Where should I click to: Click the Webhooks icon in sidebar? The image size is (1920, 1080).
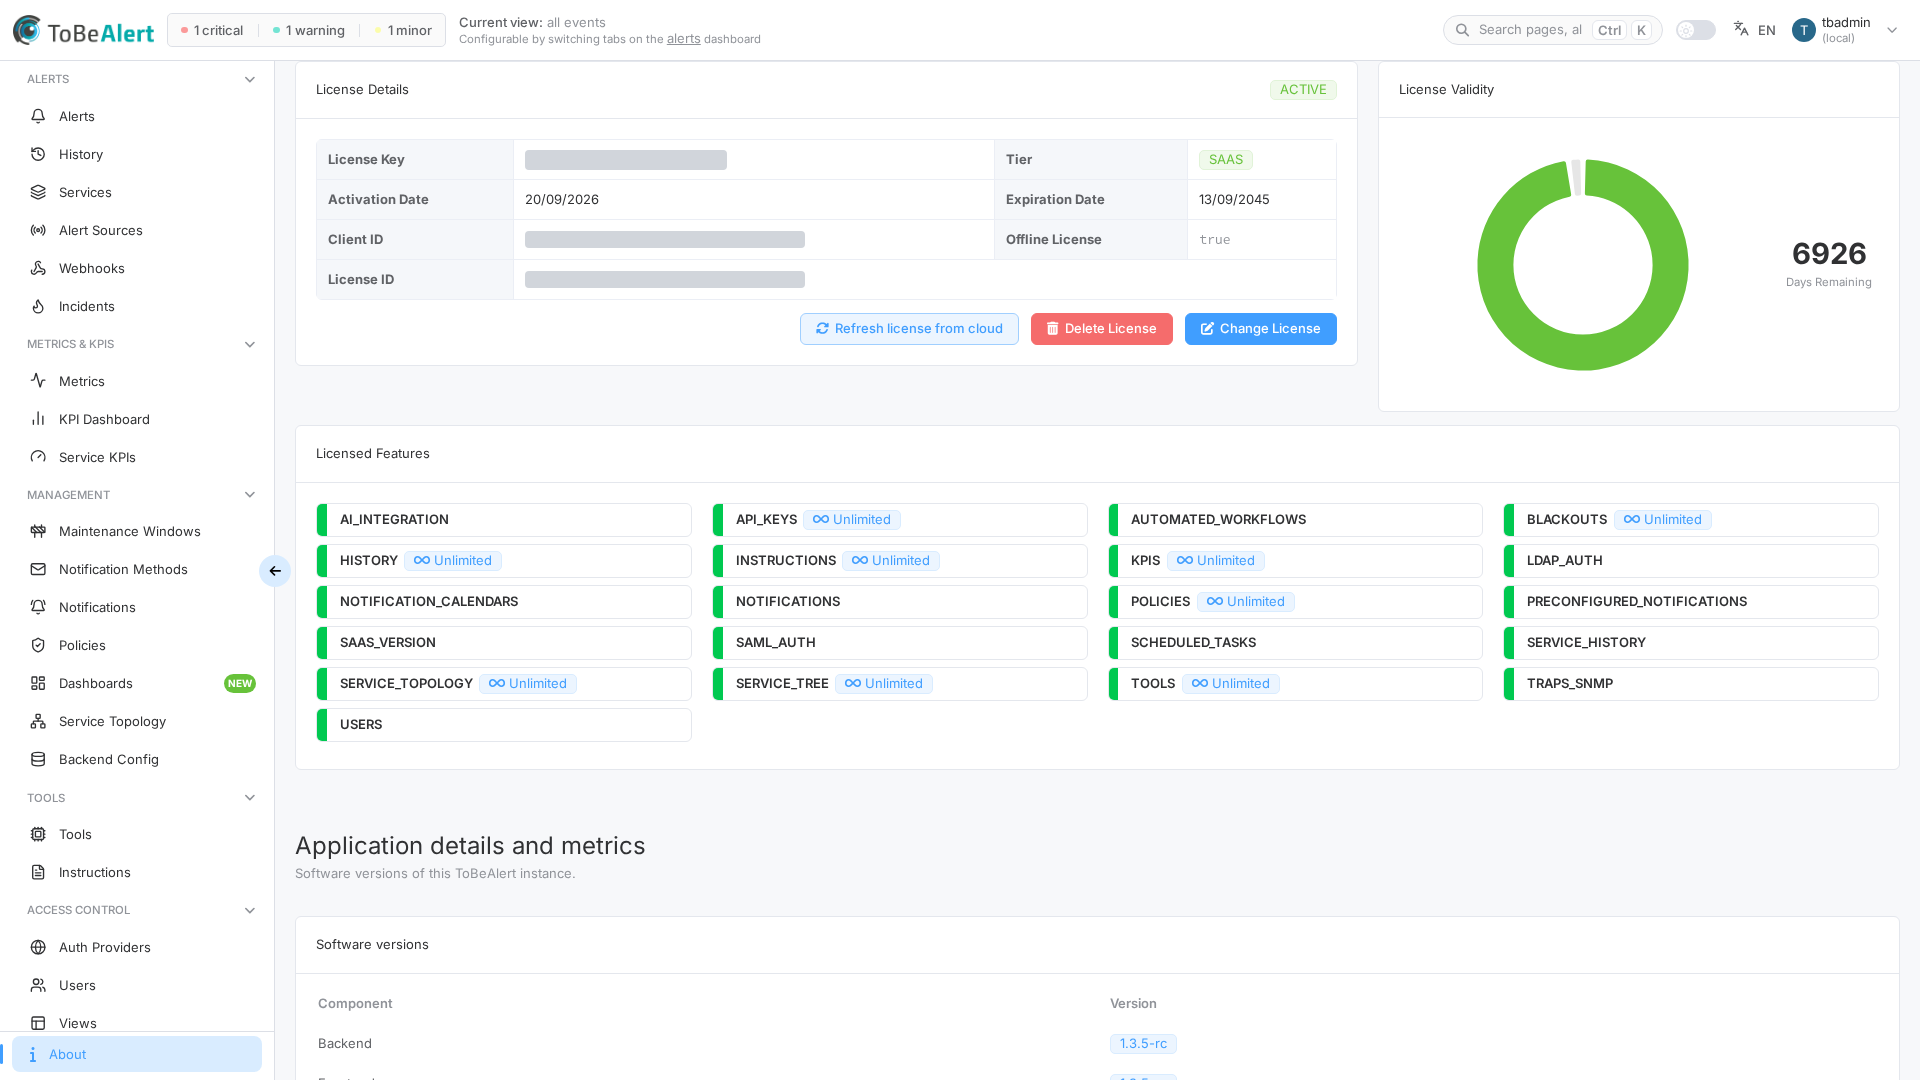(38, 268)
